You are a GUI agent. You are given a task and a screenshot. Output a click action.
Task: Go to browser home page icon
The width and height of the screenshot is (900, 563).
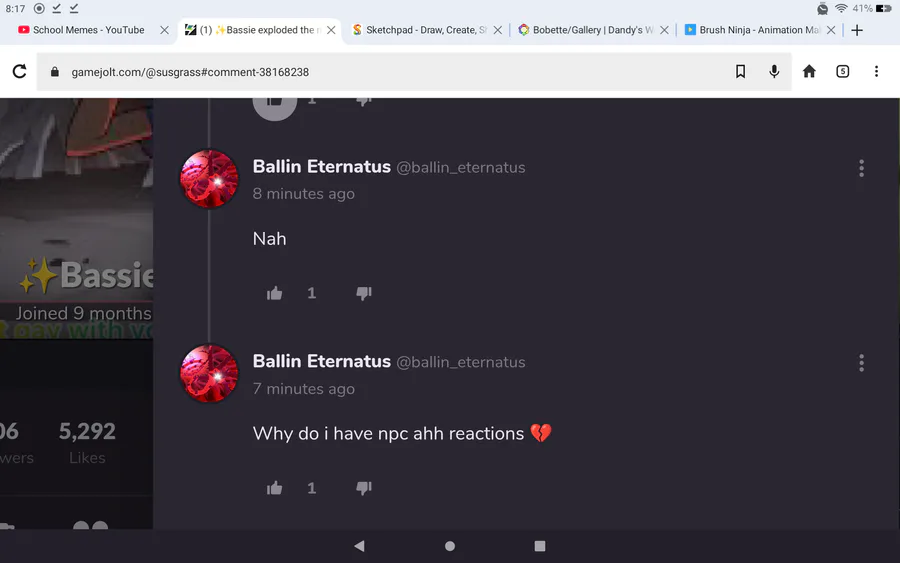pos(809,71)
